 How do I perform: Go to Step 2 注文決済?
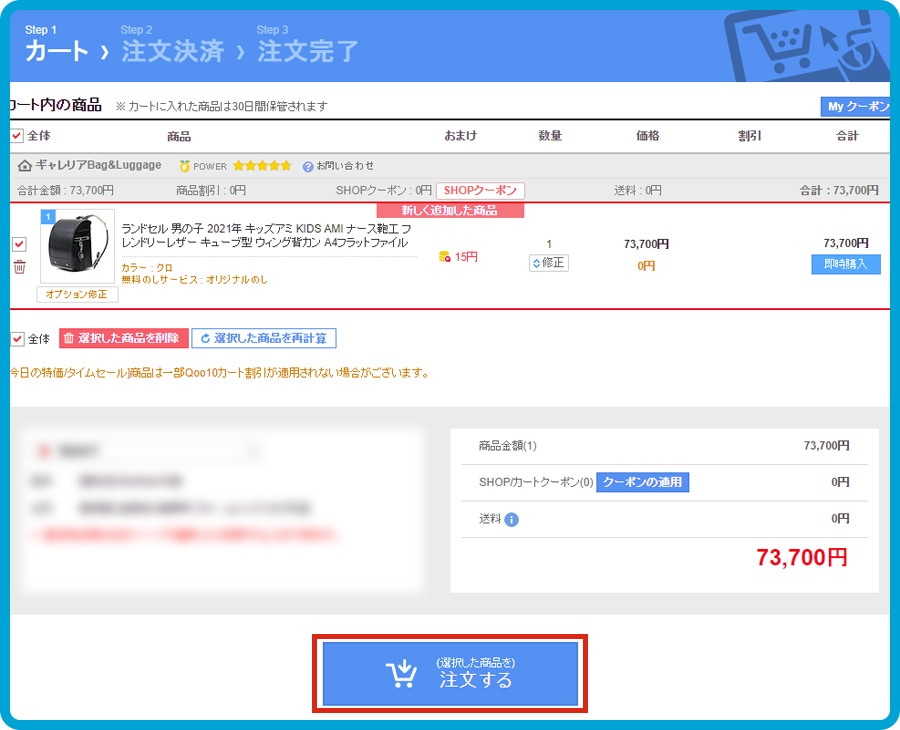tap(172, 45)
